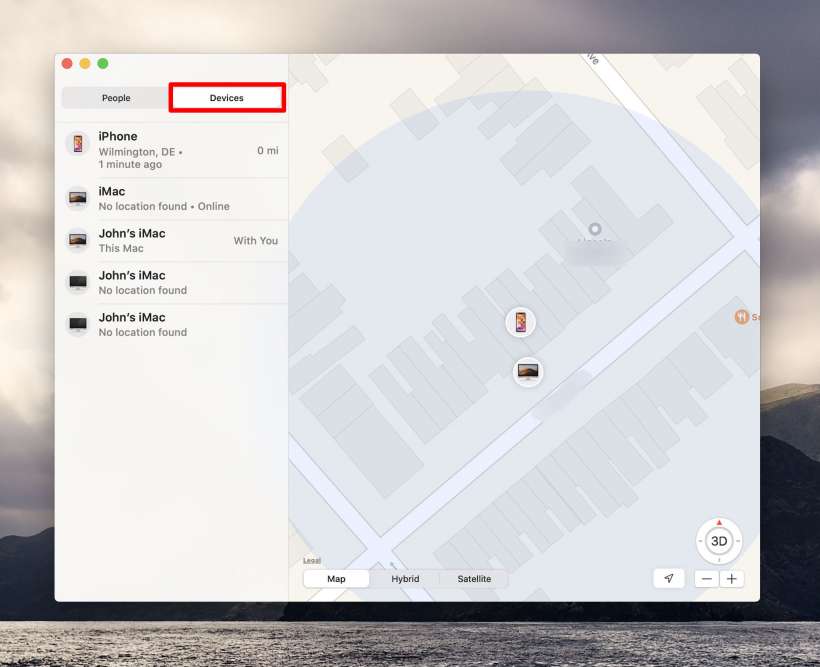Click the gray location marker on map
Image resolution: width=820 pixels, height=667 pixels.
click(595, 229)
